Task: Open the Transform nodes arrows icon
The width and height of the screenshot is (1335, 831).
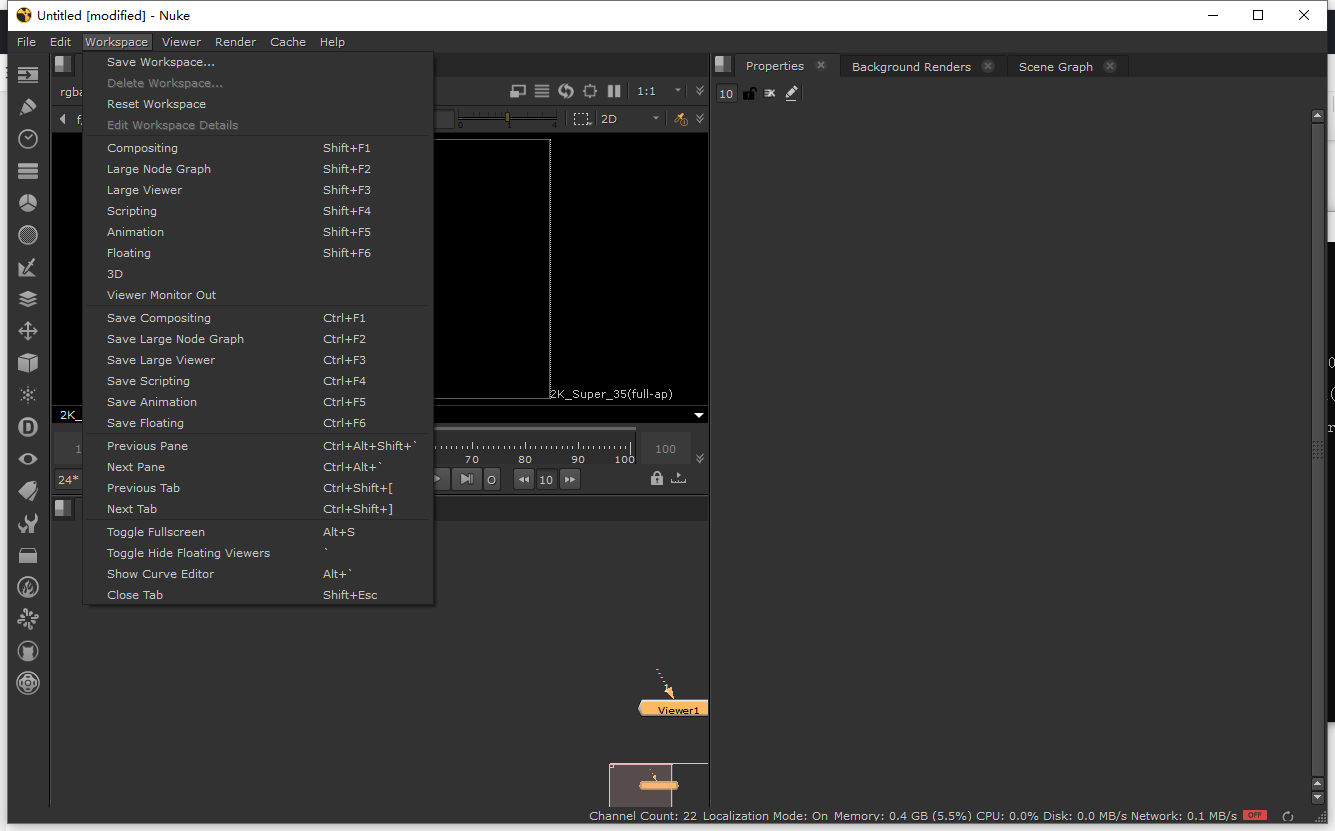Action: coord(28,331)
